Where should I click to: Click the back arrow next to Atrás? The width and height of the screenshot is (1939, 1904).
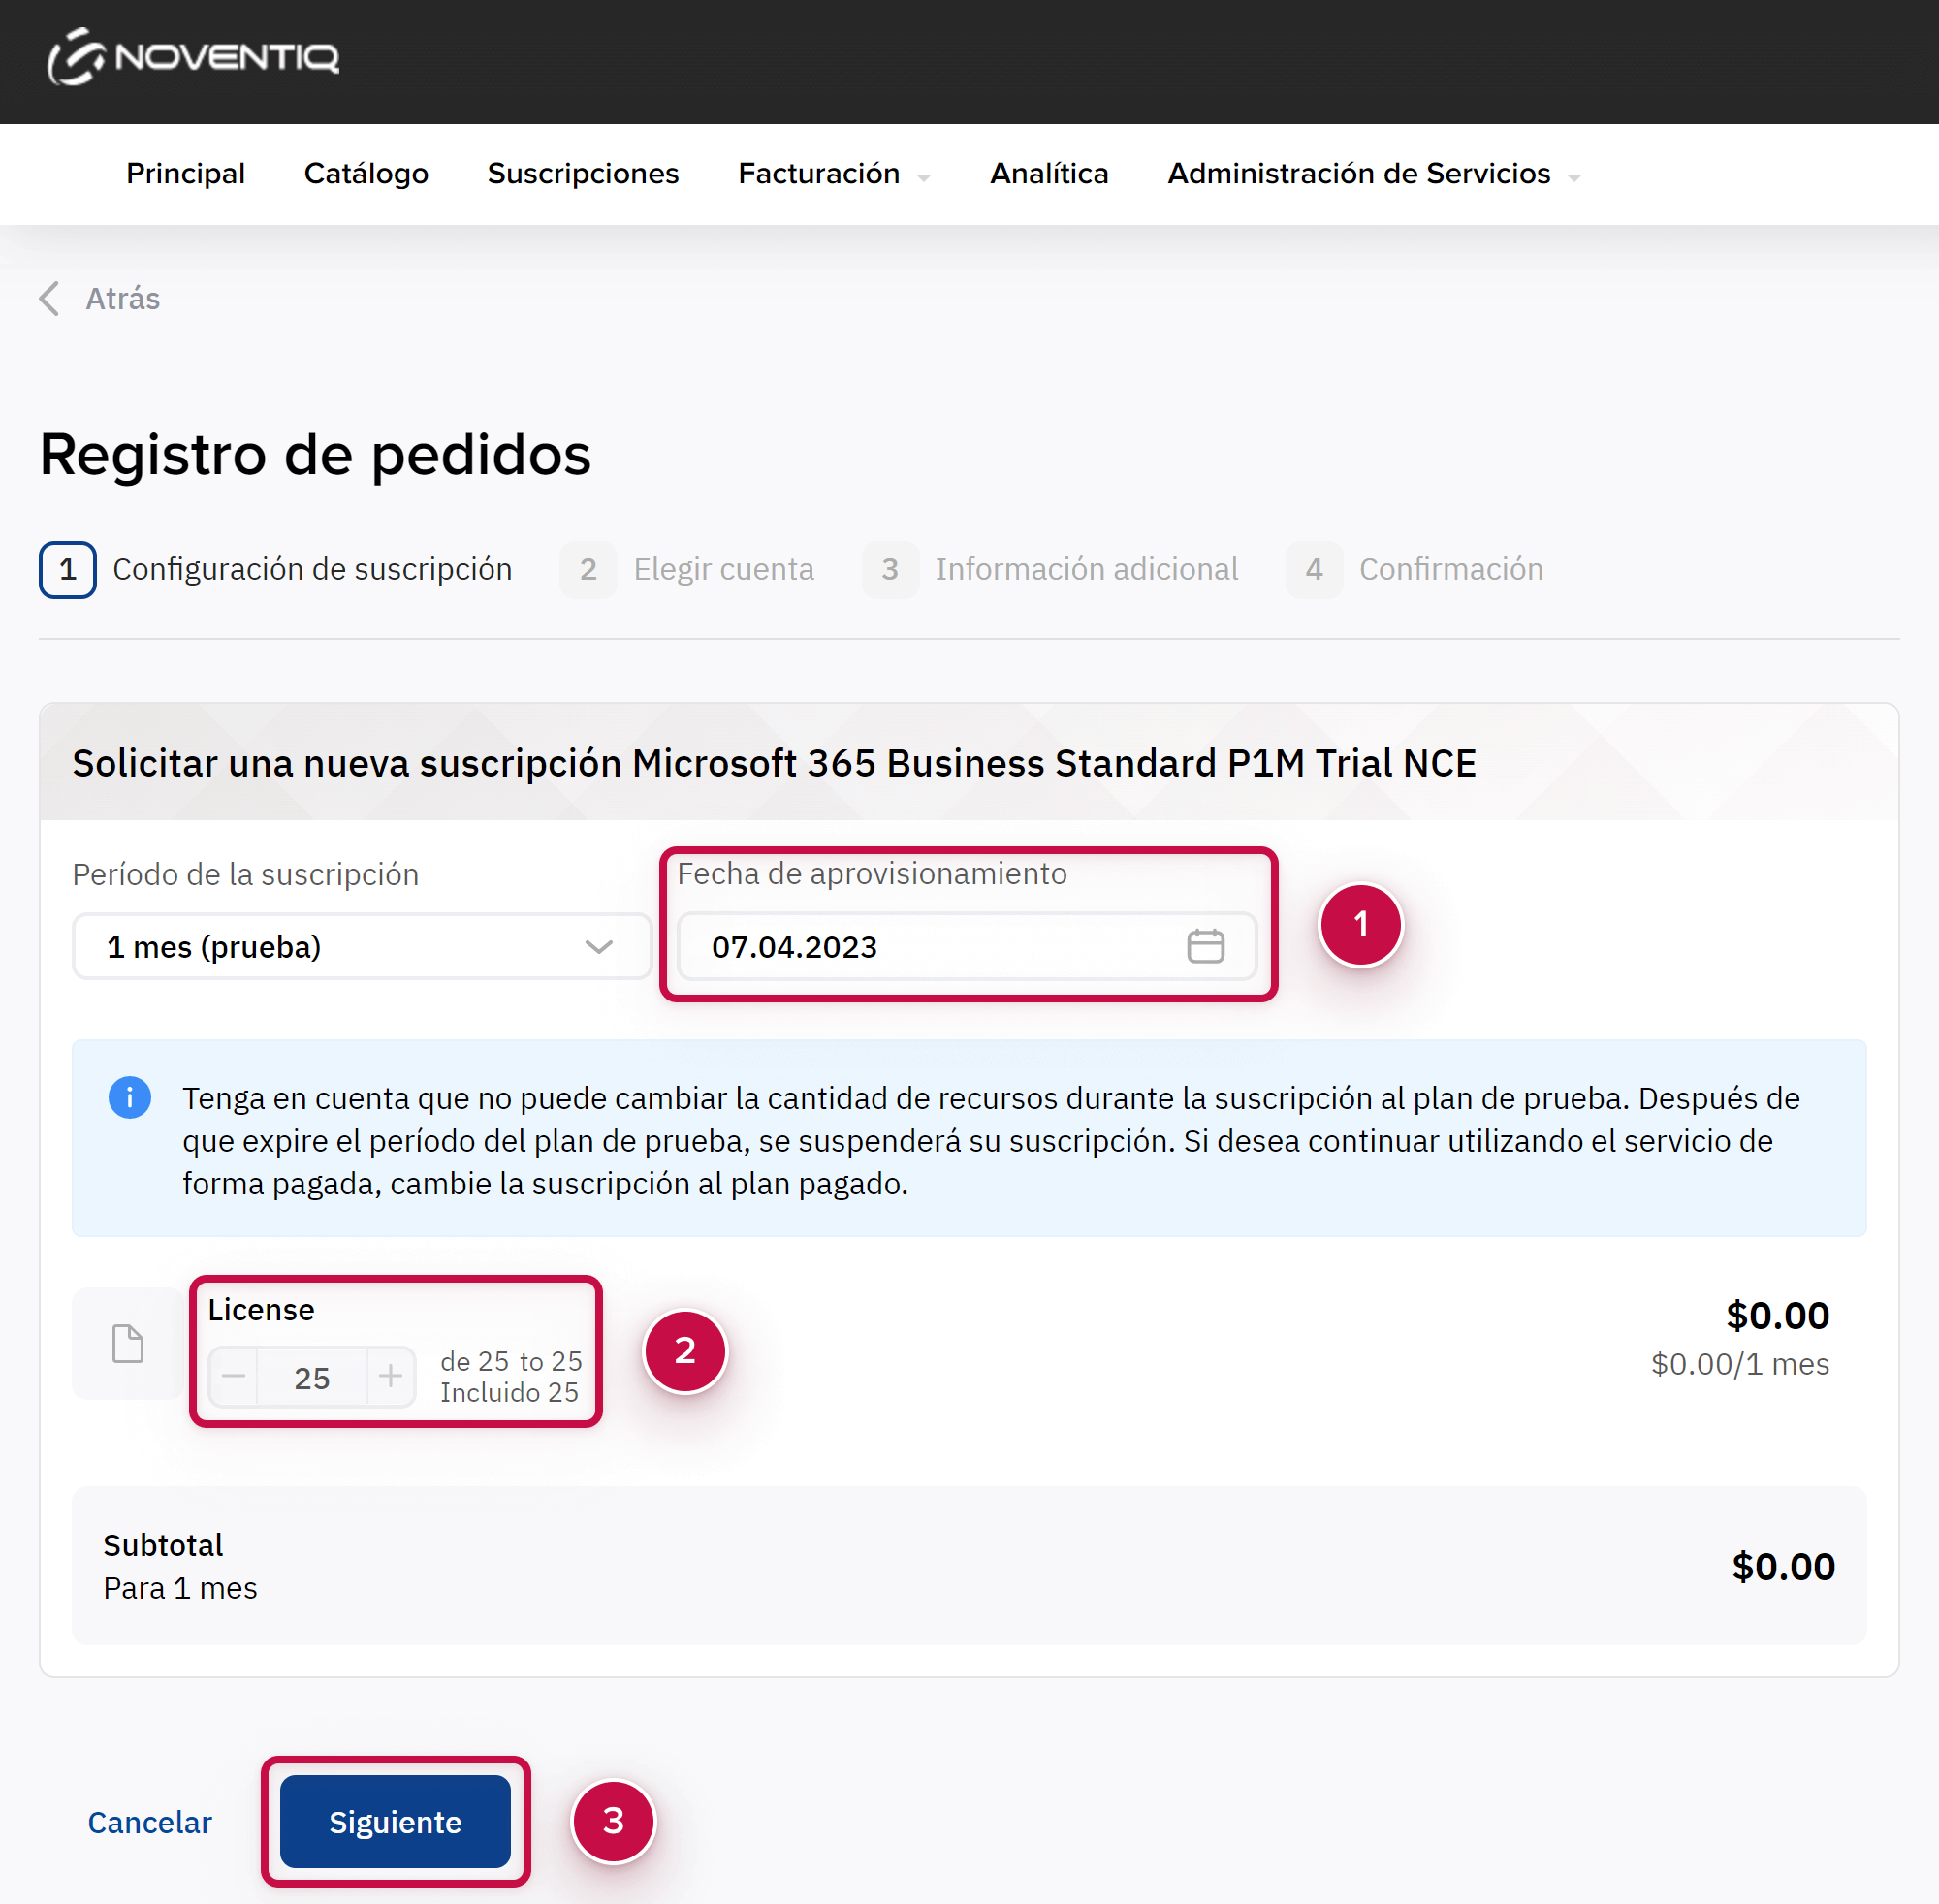point(50,298)
